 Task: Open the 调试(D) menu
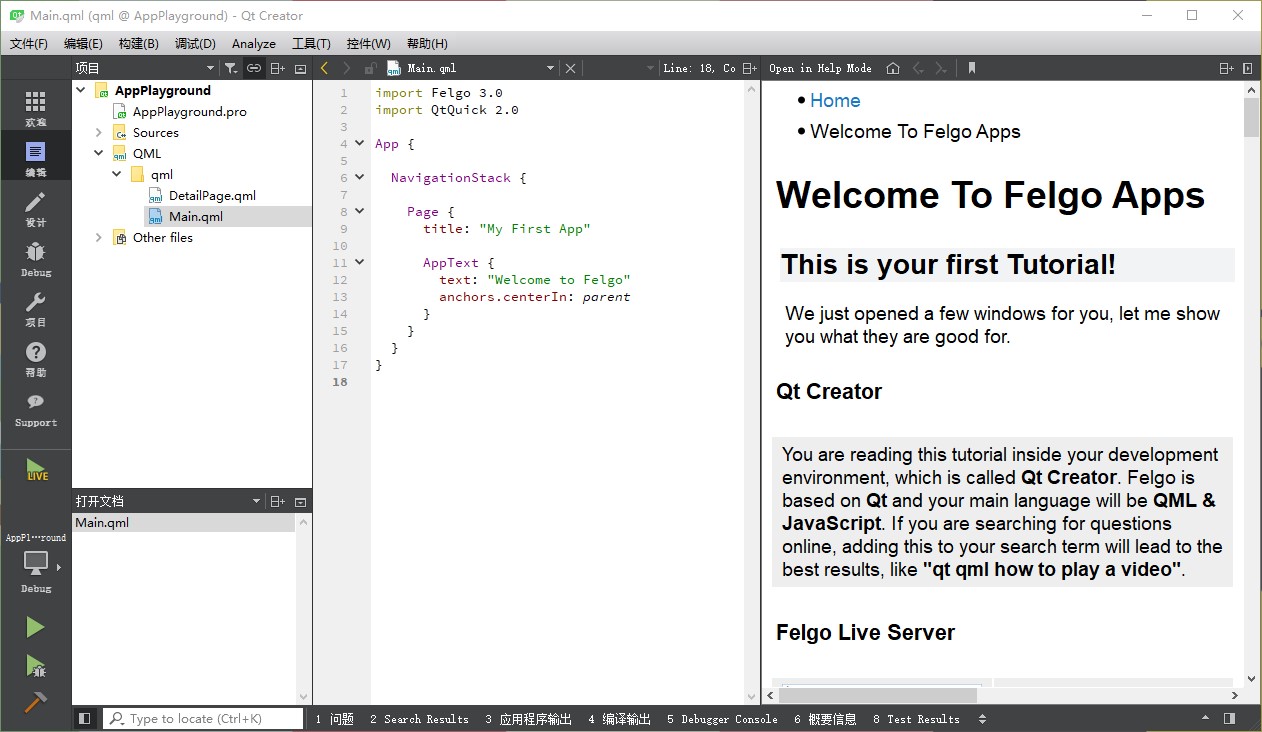tap(195, 43)
